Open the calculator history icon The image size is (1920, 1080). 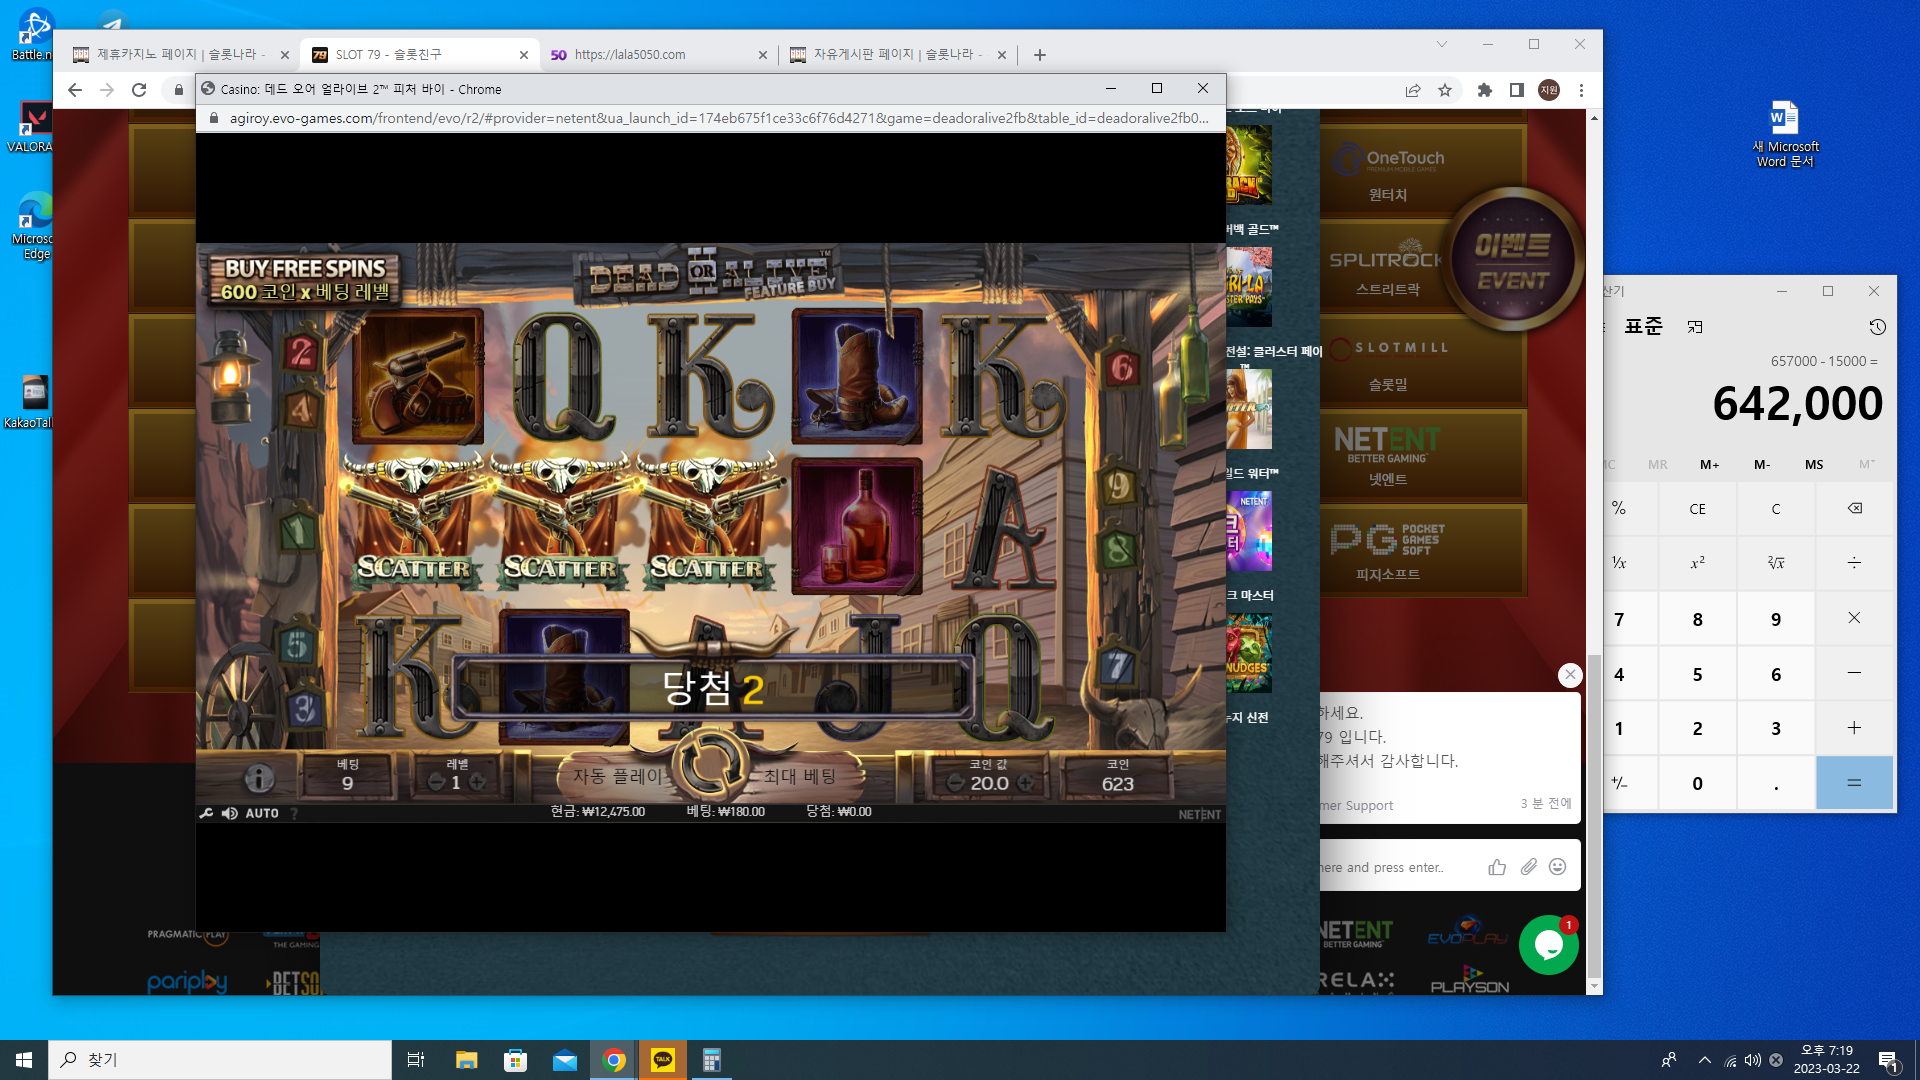click(1877, 327)
